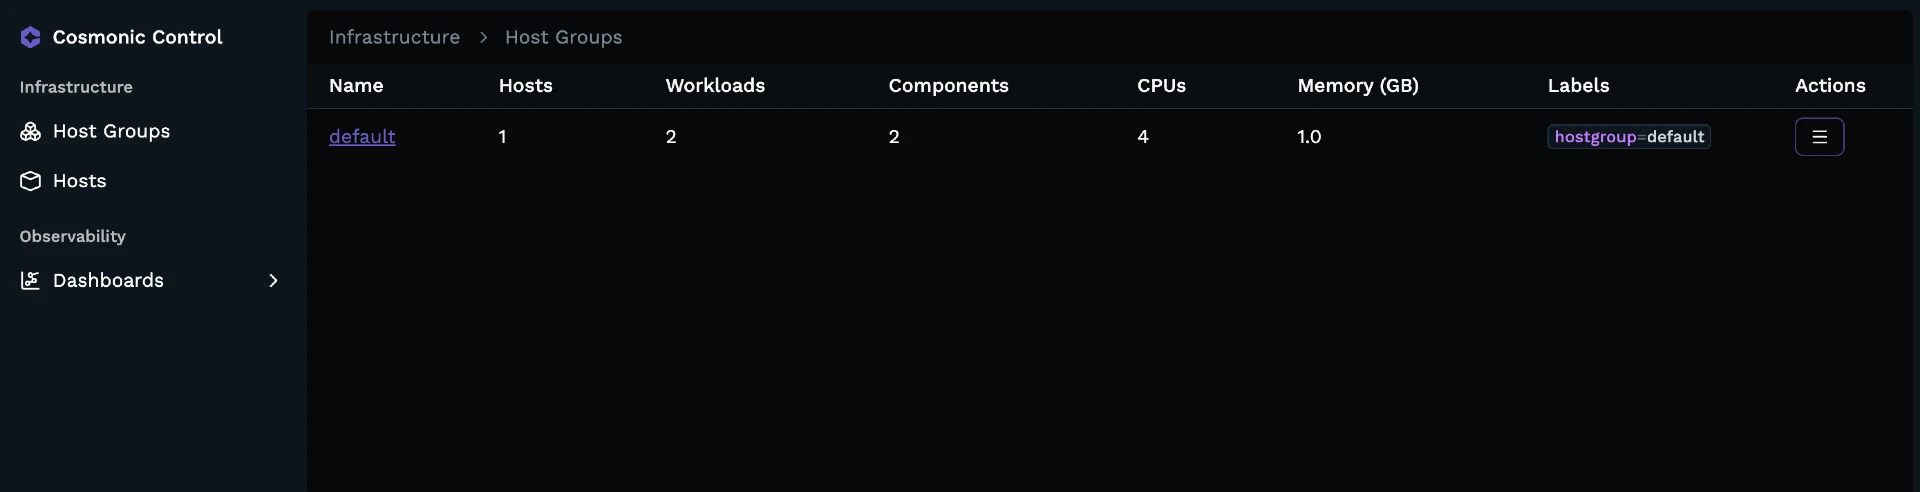This screenshot has height=492, width=1920.
Task: Click the Workloads column header
Action: [x=715, y=85]
